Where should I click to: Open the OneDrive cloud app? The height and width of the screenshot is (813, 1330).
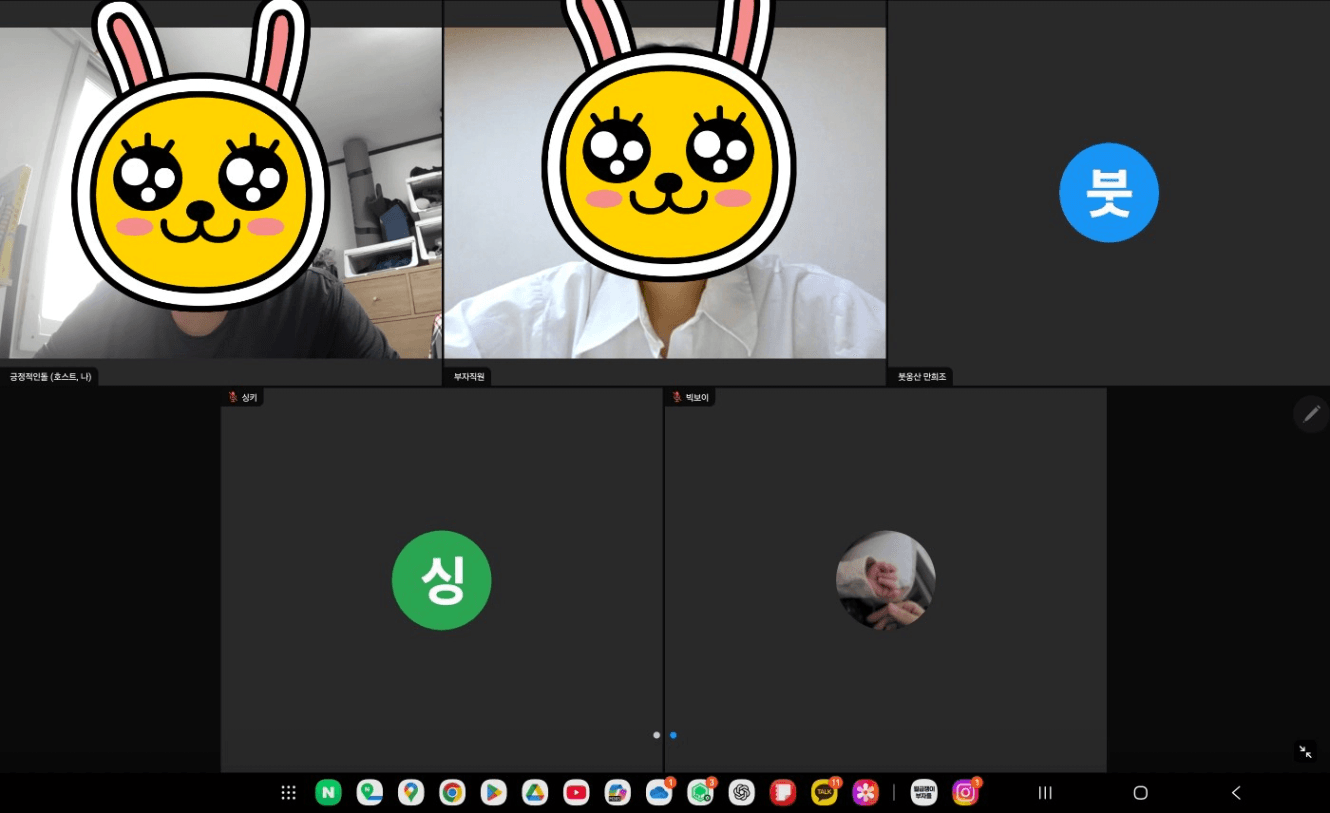pyautogui.click(x=659, y=793)
